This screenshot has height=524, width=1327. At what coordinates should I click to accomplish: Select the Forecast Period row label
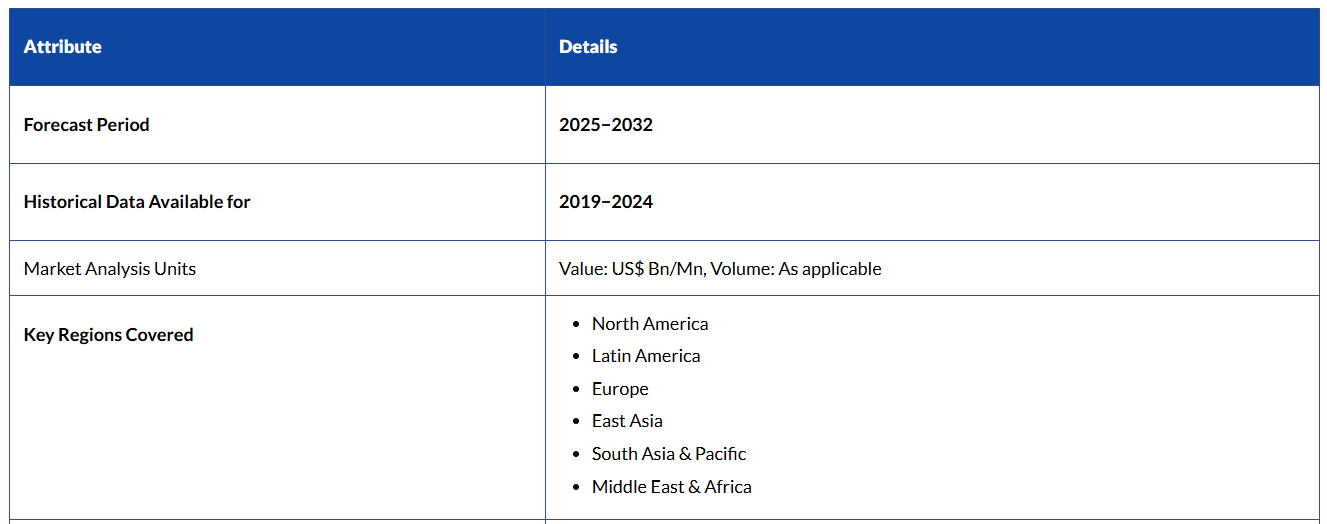(87, 125)
